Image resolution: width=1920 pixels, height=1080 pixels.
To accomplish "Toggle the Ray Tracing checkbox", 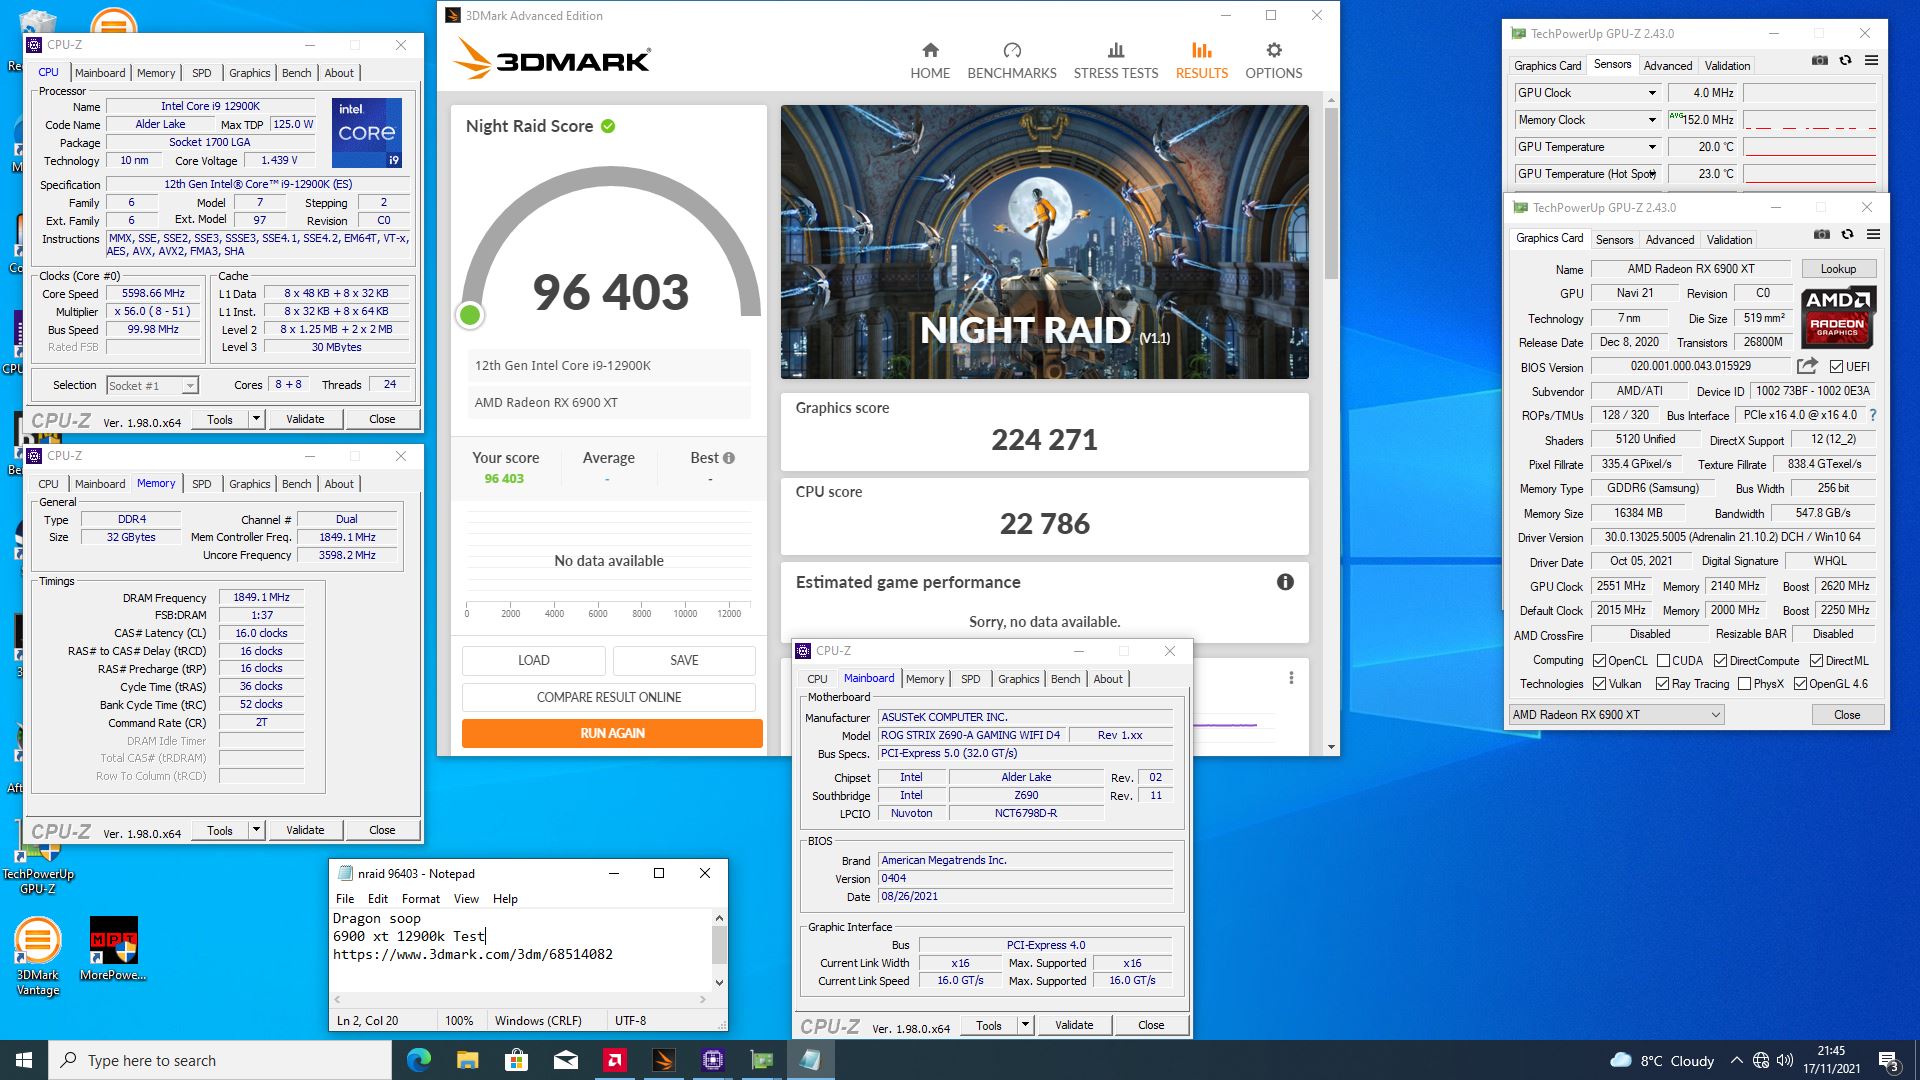I will 1662,684.
